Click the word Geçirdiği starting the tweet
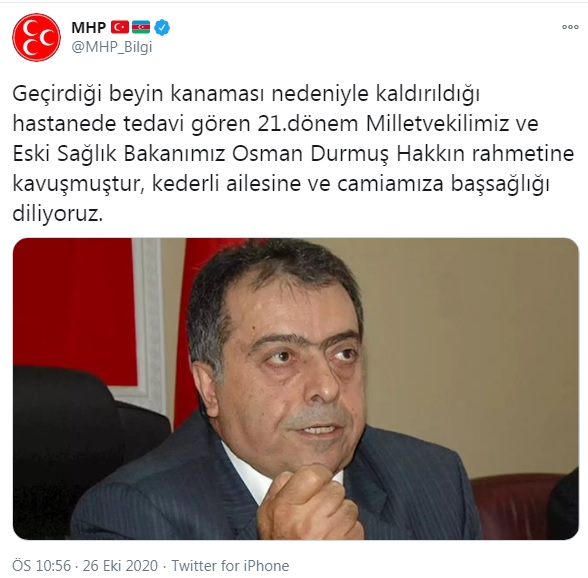Screen dimensions: 588x578 pyautogui.click(x=57, y=94)
